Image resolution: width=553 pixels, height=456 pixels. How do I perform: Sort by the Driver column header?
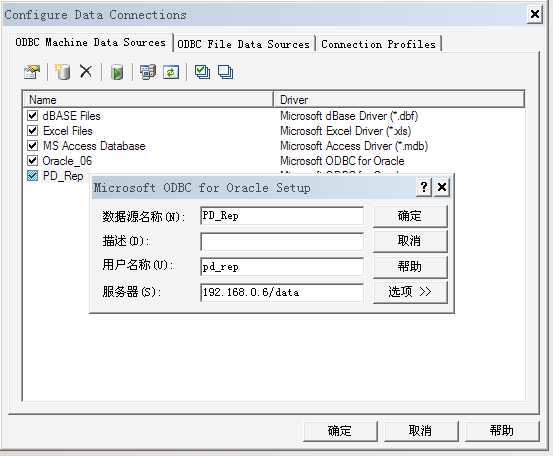tap(399, 99)
